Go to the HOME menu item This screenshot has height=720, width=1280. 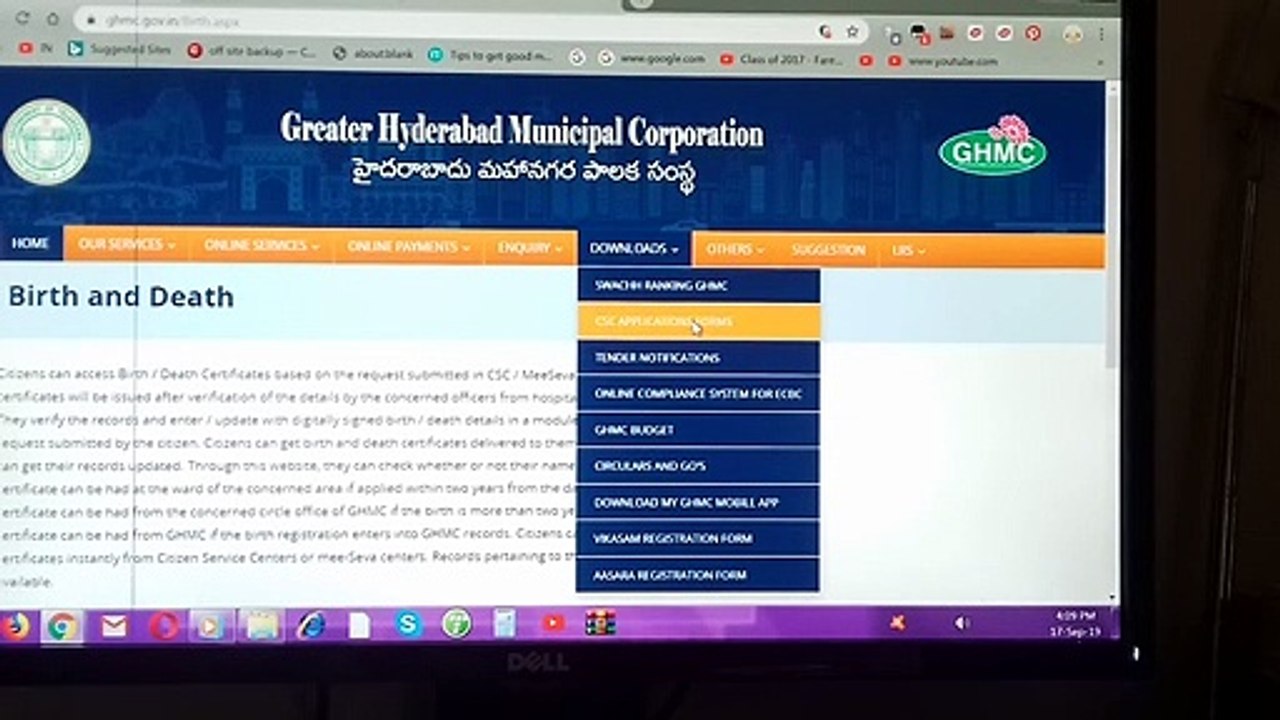[x=30, y=243]
